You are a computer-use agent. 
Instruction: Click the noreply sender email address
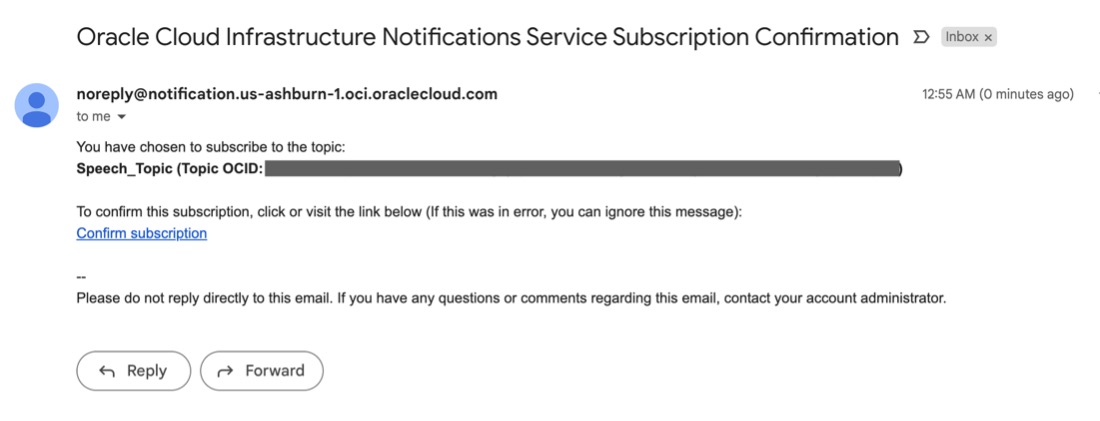287,94
